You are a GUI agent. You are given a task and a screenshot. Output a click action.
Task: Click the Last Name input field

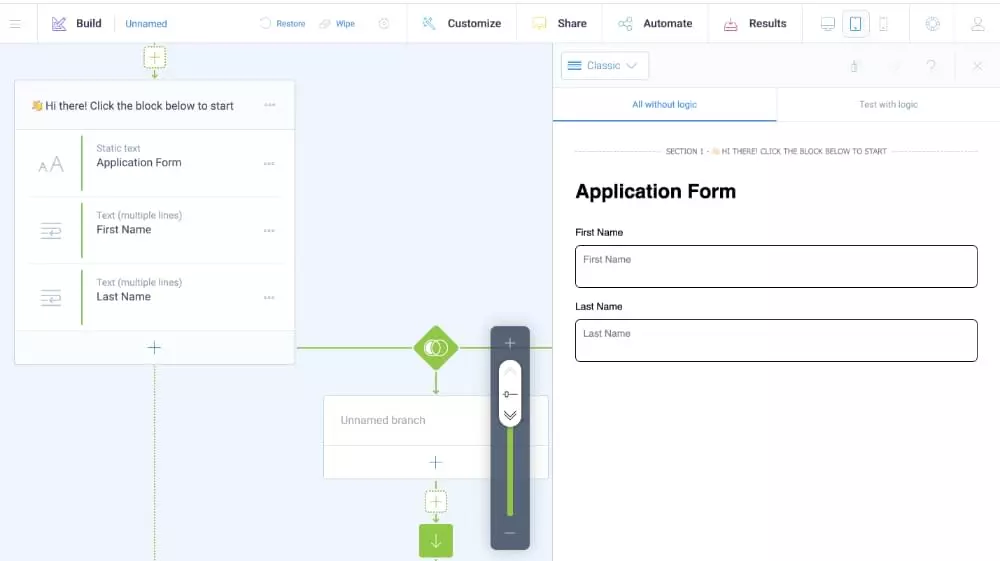(x=776, y=340)
